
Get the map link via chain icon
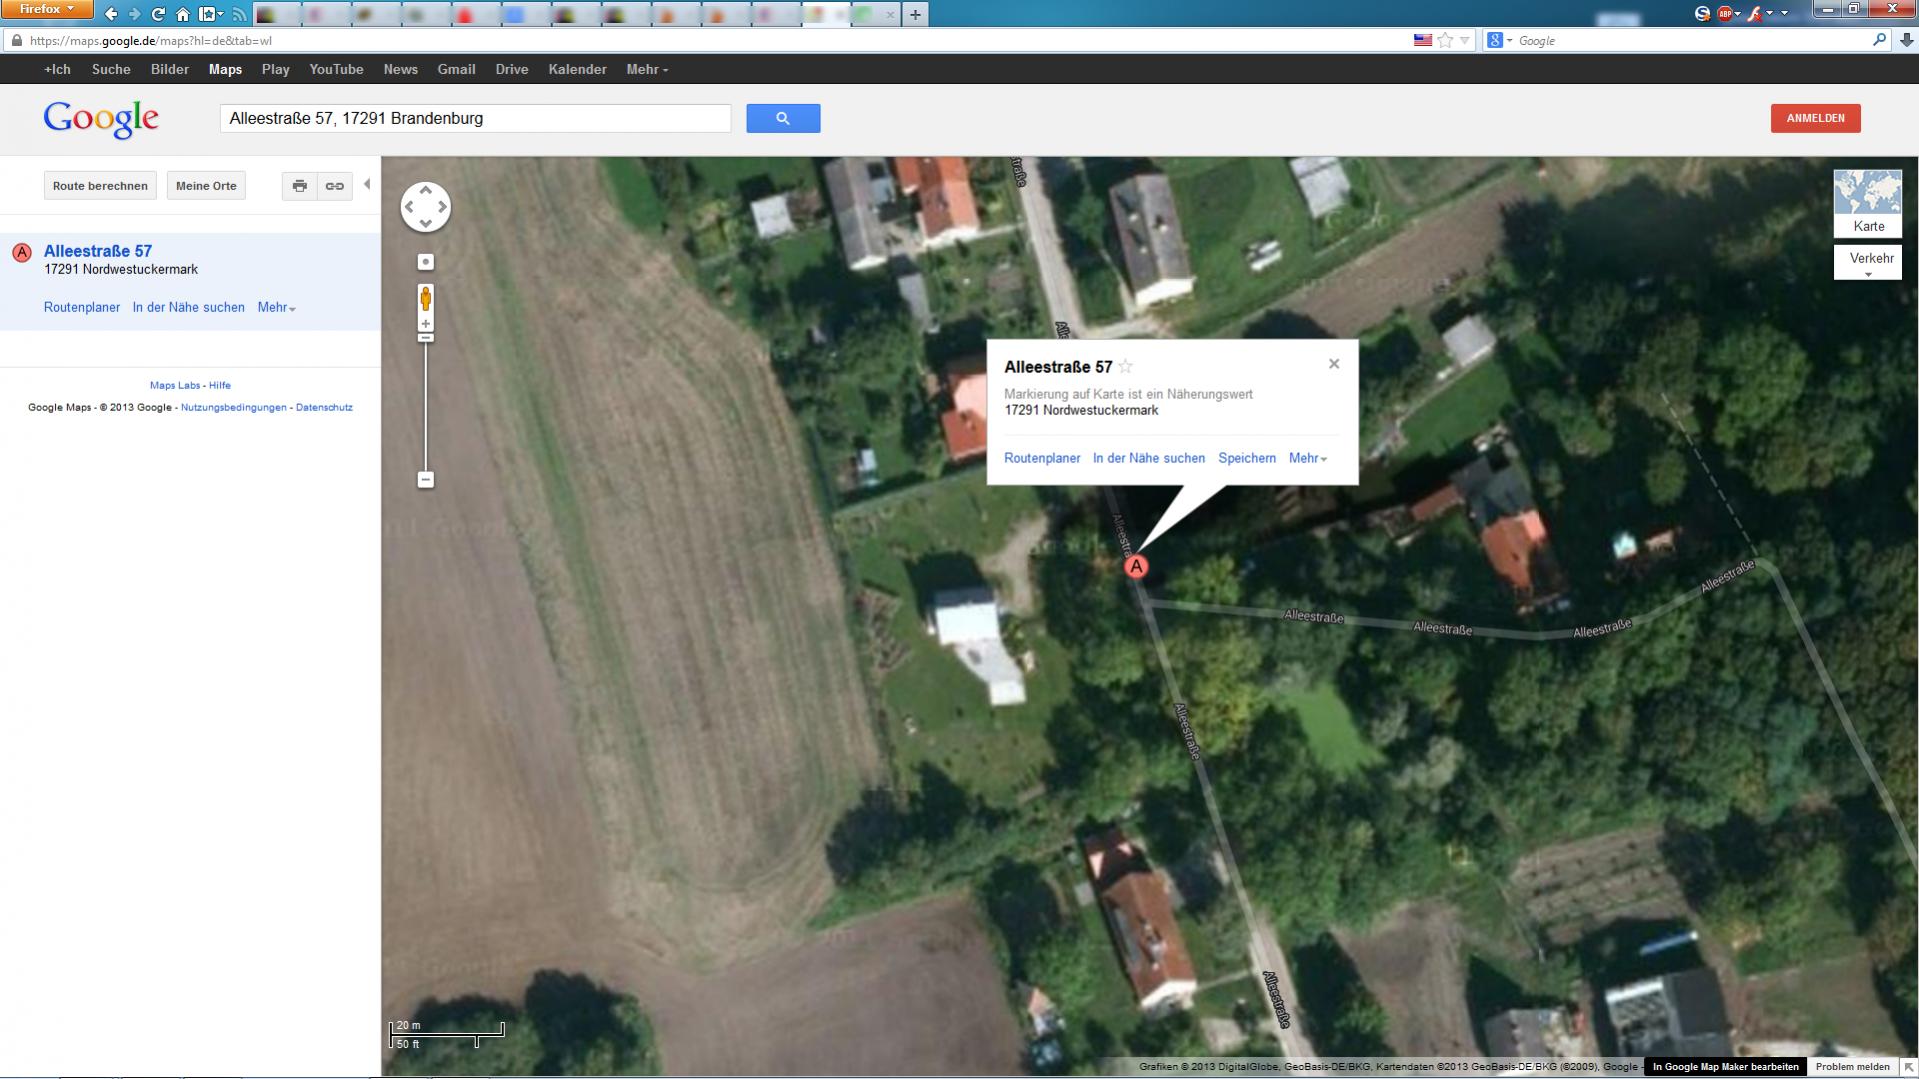coord(335,186)
